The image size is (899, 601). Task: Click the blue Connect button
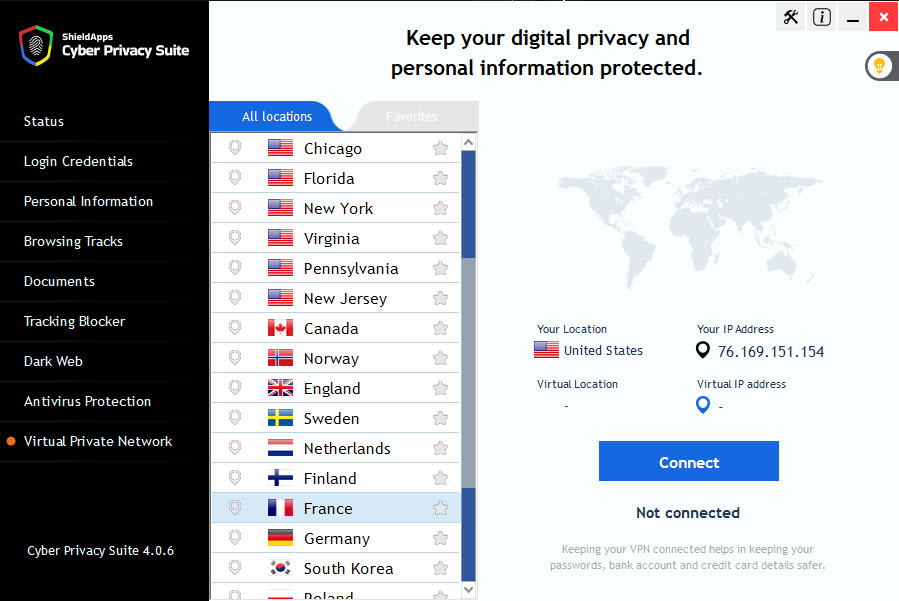689,461
